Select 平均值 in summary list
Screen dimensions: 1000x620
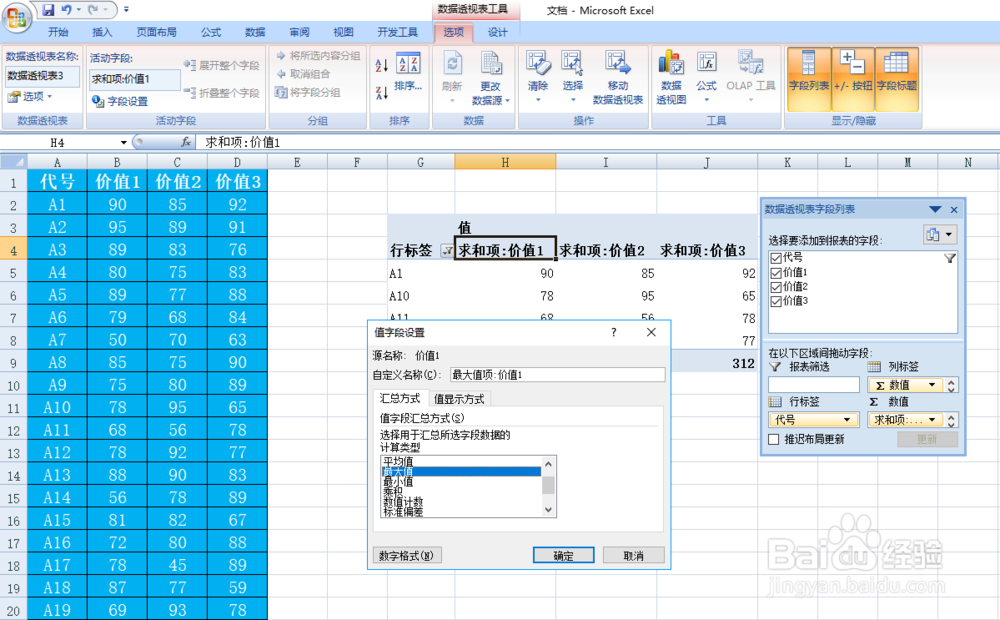[398, 461]
